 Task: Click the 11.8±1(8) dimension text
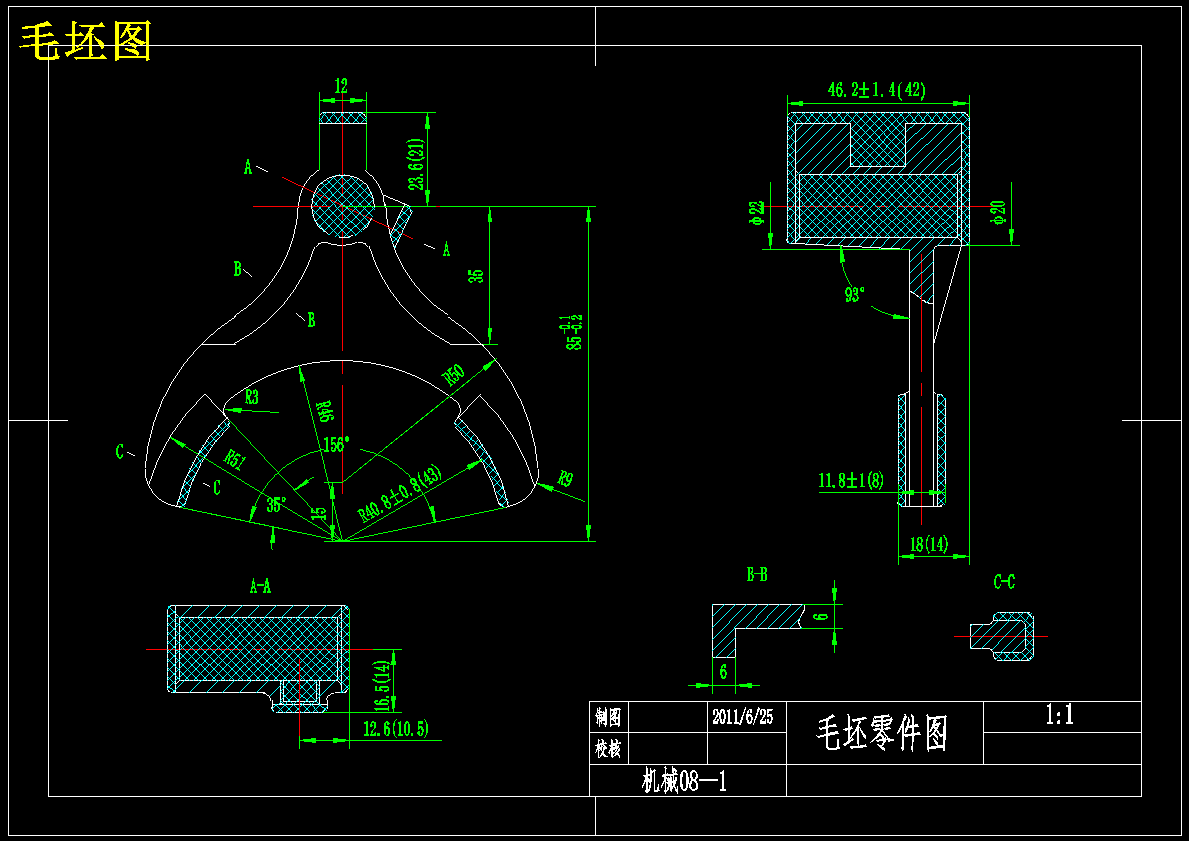[x=851, y=480]
